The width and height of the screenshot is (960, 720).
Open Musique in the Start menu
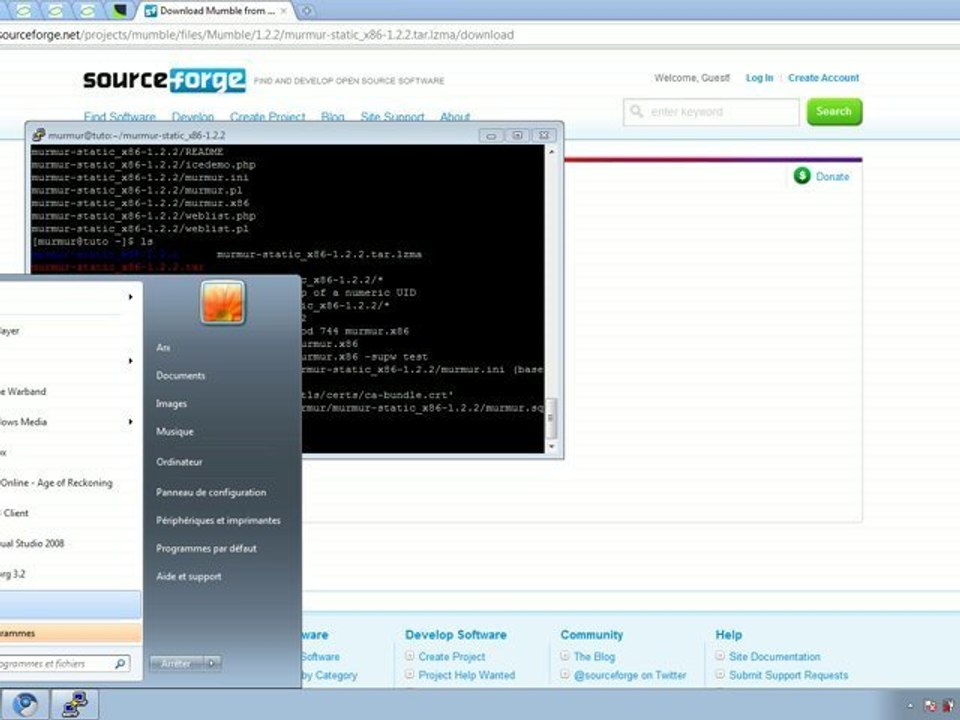pos(174,432)
